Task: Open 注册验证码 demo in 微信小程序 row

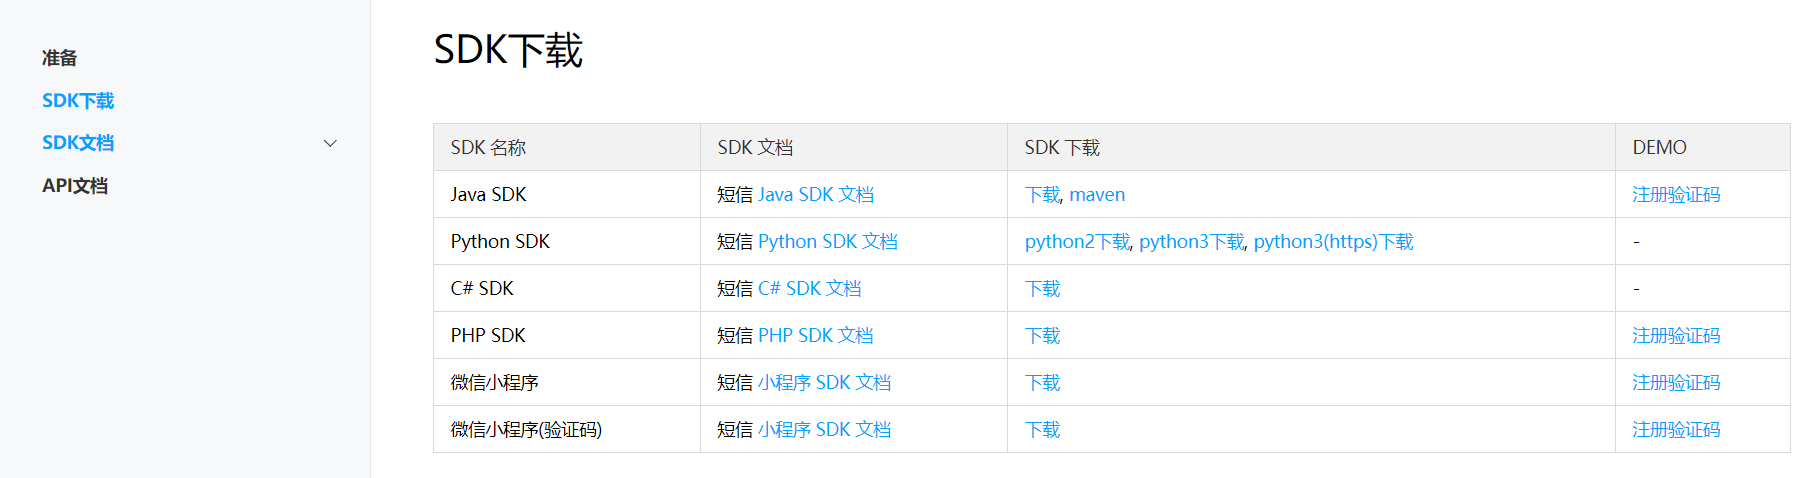Action: (x=1676, y=382)
